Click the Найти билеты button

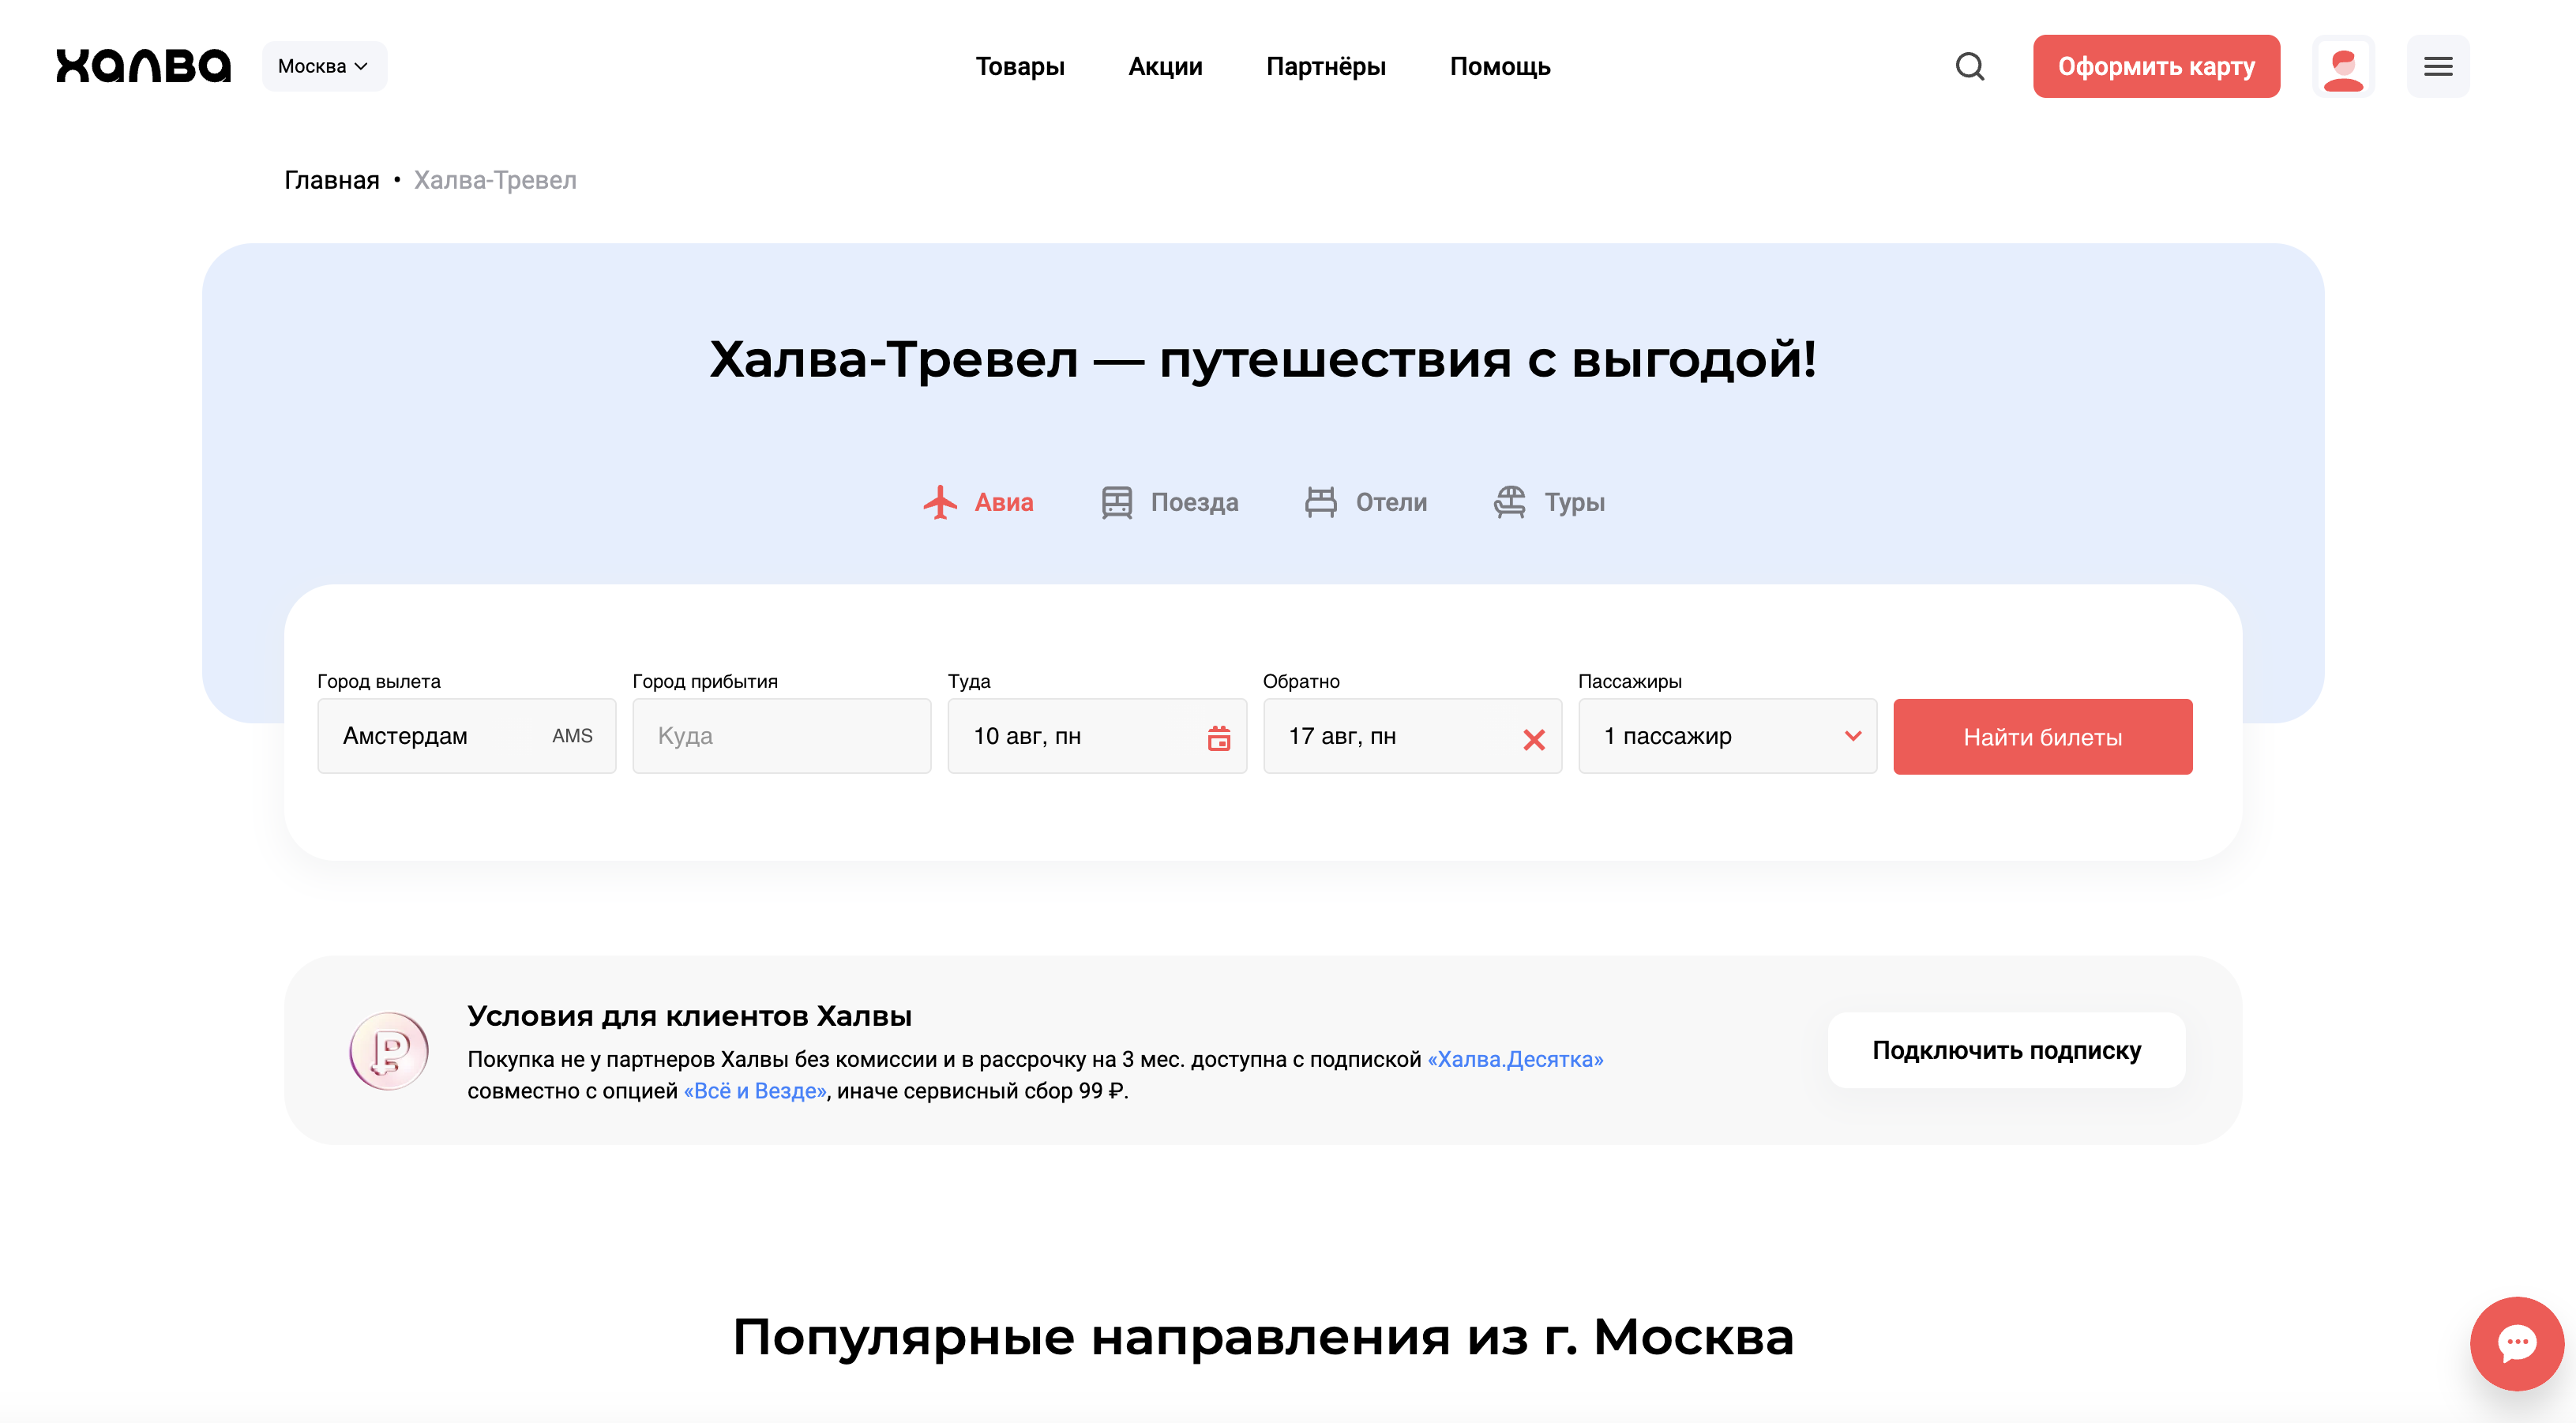coord(2042,737)
